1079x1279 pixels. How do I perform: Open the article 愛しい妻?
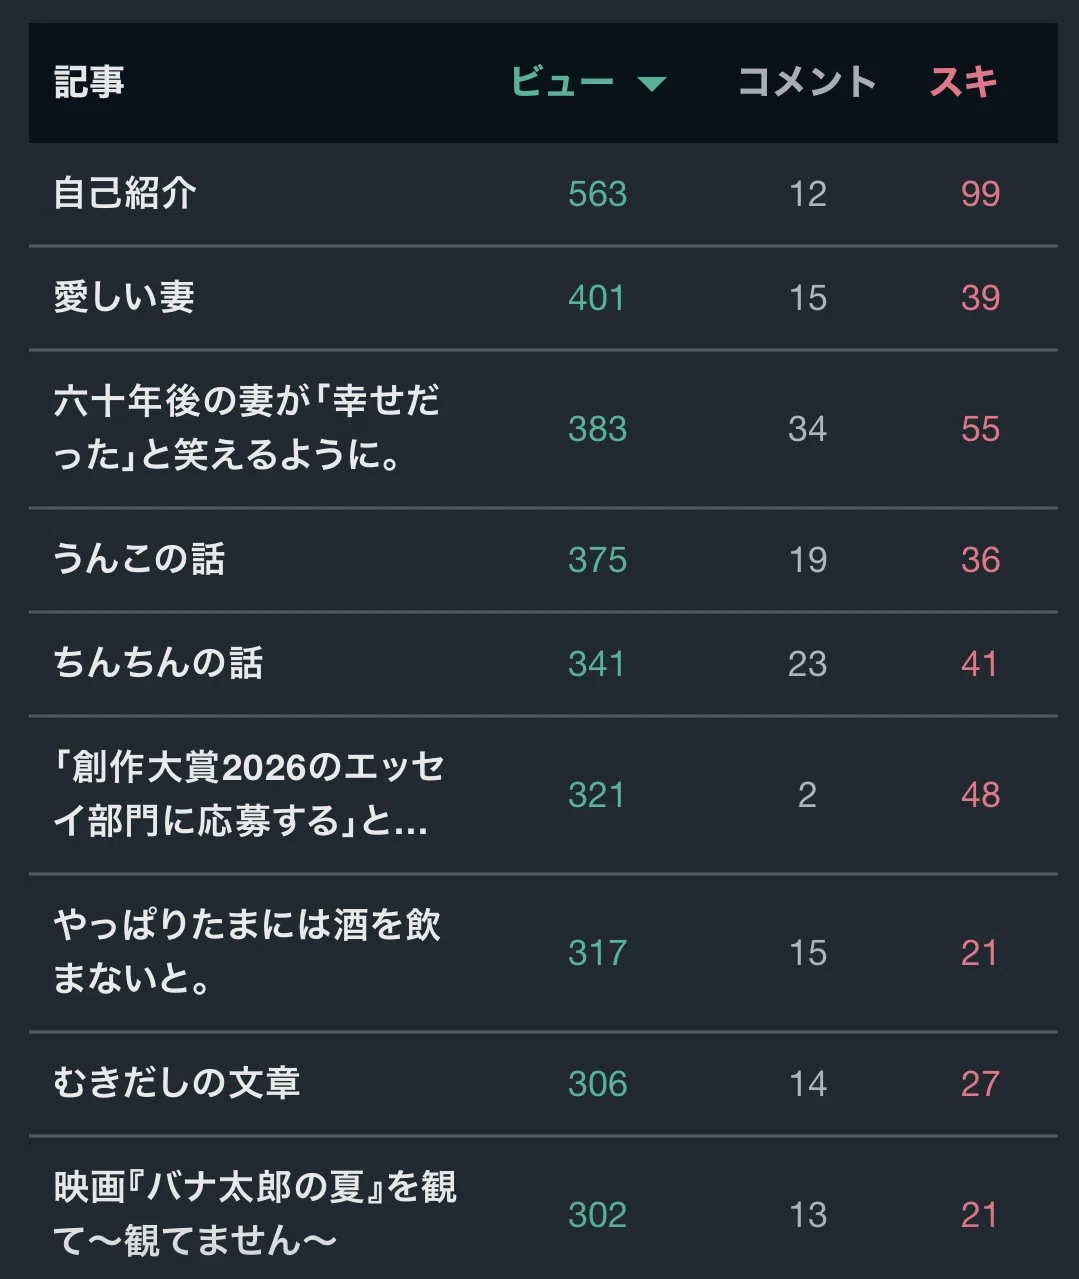pyautogui.click(x=124, y=297)
